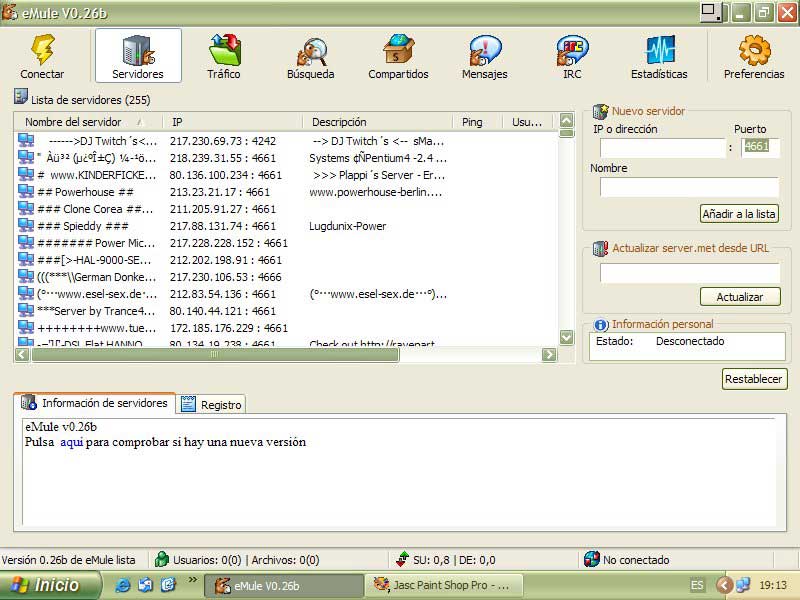Click the Actualizar server.met group icon
Viewport: 800px width, 600px height.
[601, 248]
